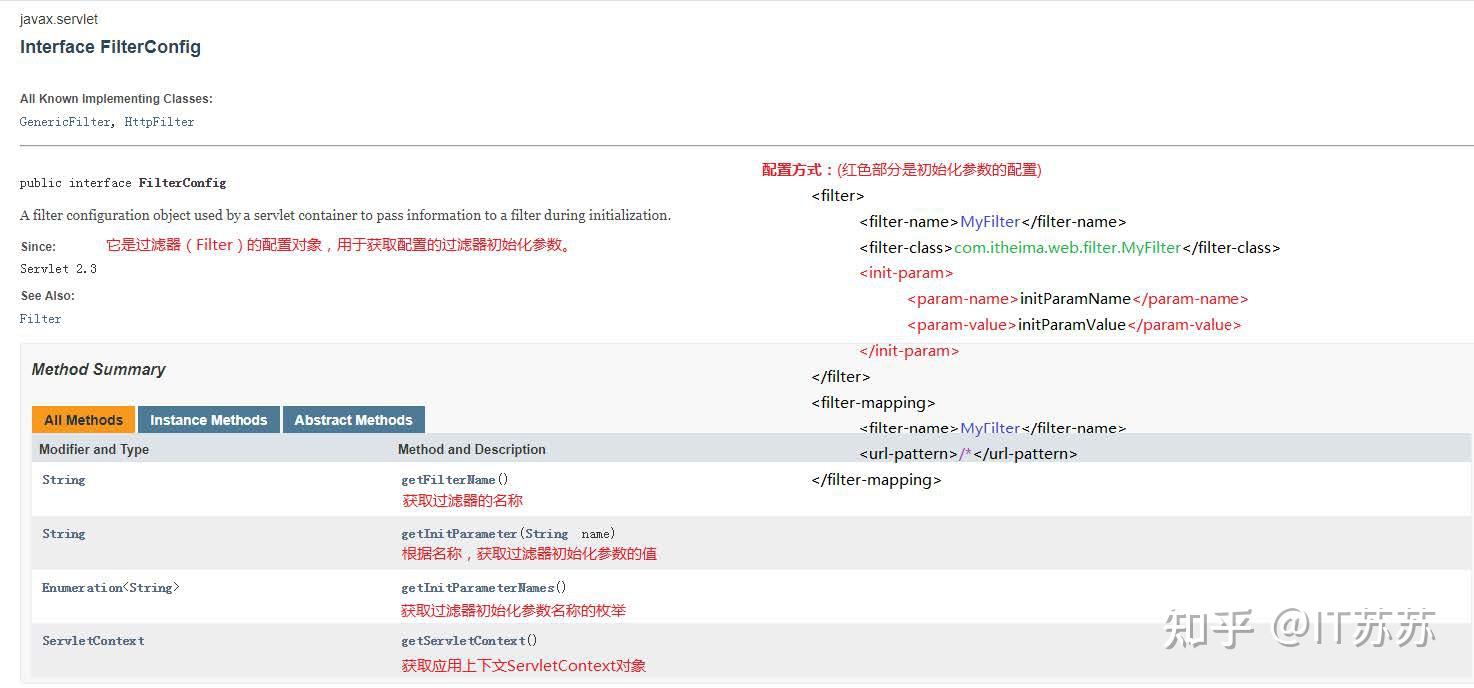Select the Interface FilterConfig heading
This screenshot has width=1474, height=688.
pyautogui.click(x=110, y=46)
